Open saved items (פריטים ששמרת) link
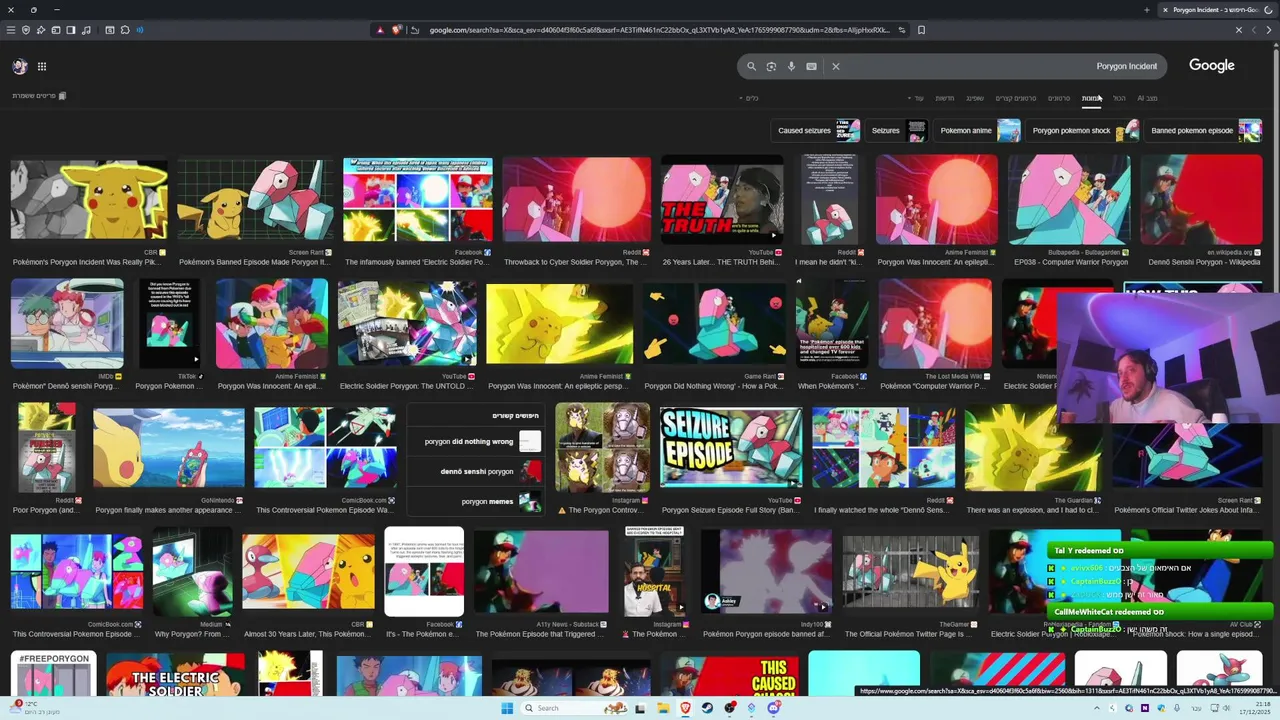The image size is (1280, 720). tap(39, 96)
